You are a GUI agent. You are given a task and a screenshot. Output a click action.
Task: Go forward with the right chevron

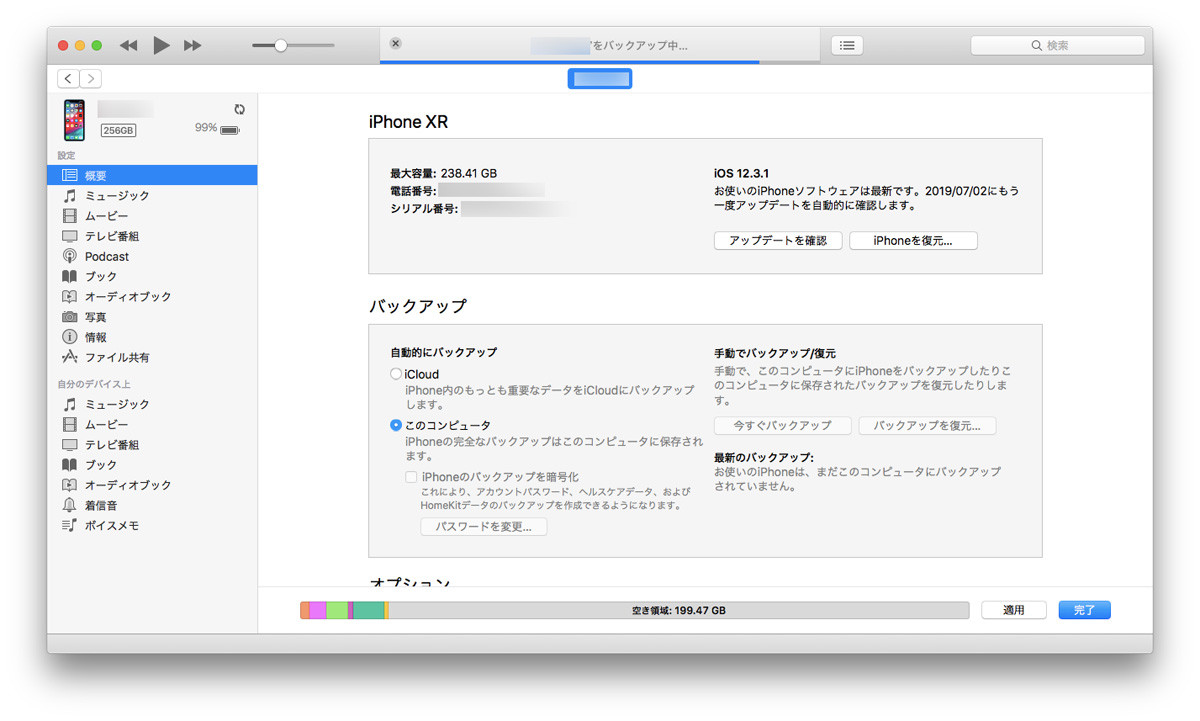[90, 79]
